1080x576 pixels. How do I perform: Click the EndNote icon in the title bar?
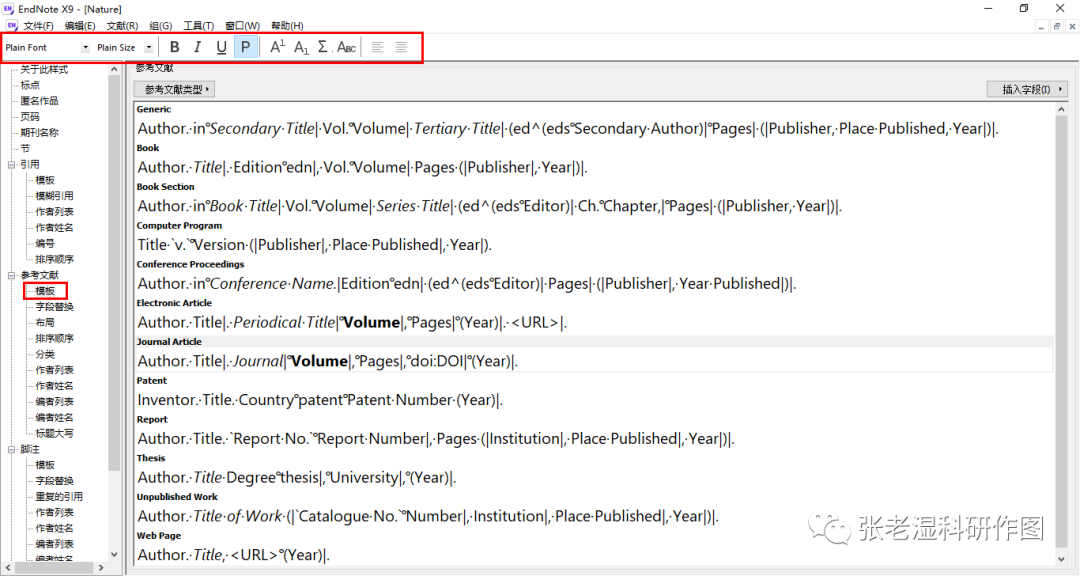coord(10,9)
